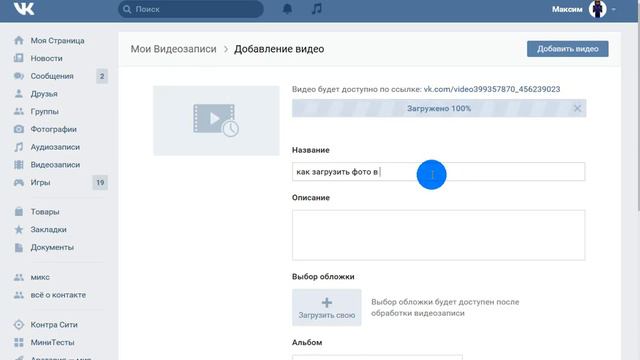This screenshot has height=360, width=640.
Task: Click the Загружено 100% progress bar
Action: tap(439, 108)
